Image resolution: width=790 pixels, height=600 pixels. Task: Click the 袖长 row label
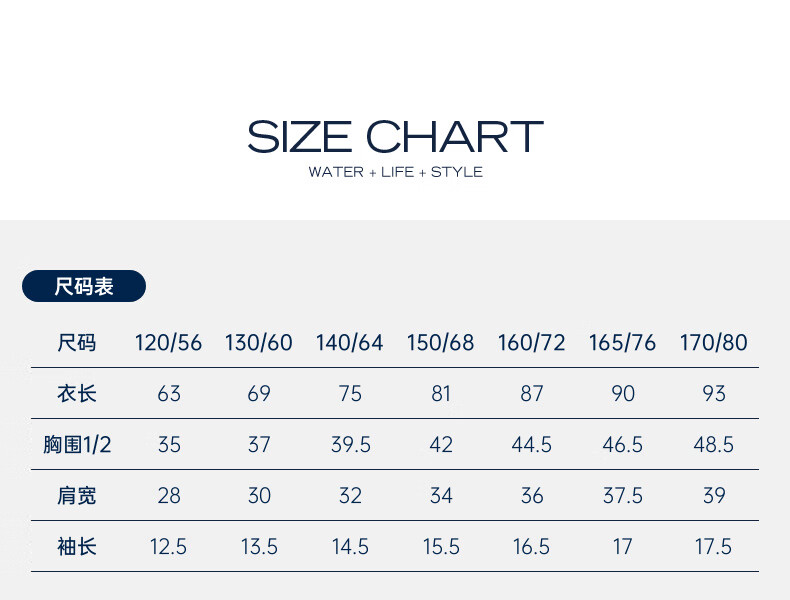[x=77, y=547]
